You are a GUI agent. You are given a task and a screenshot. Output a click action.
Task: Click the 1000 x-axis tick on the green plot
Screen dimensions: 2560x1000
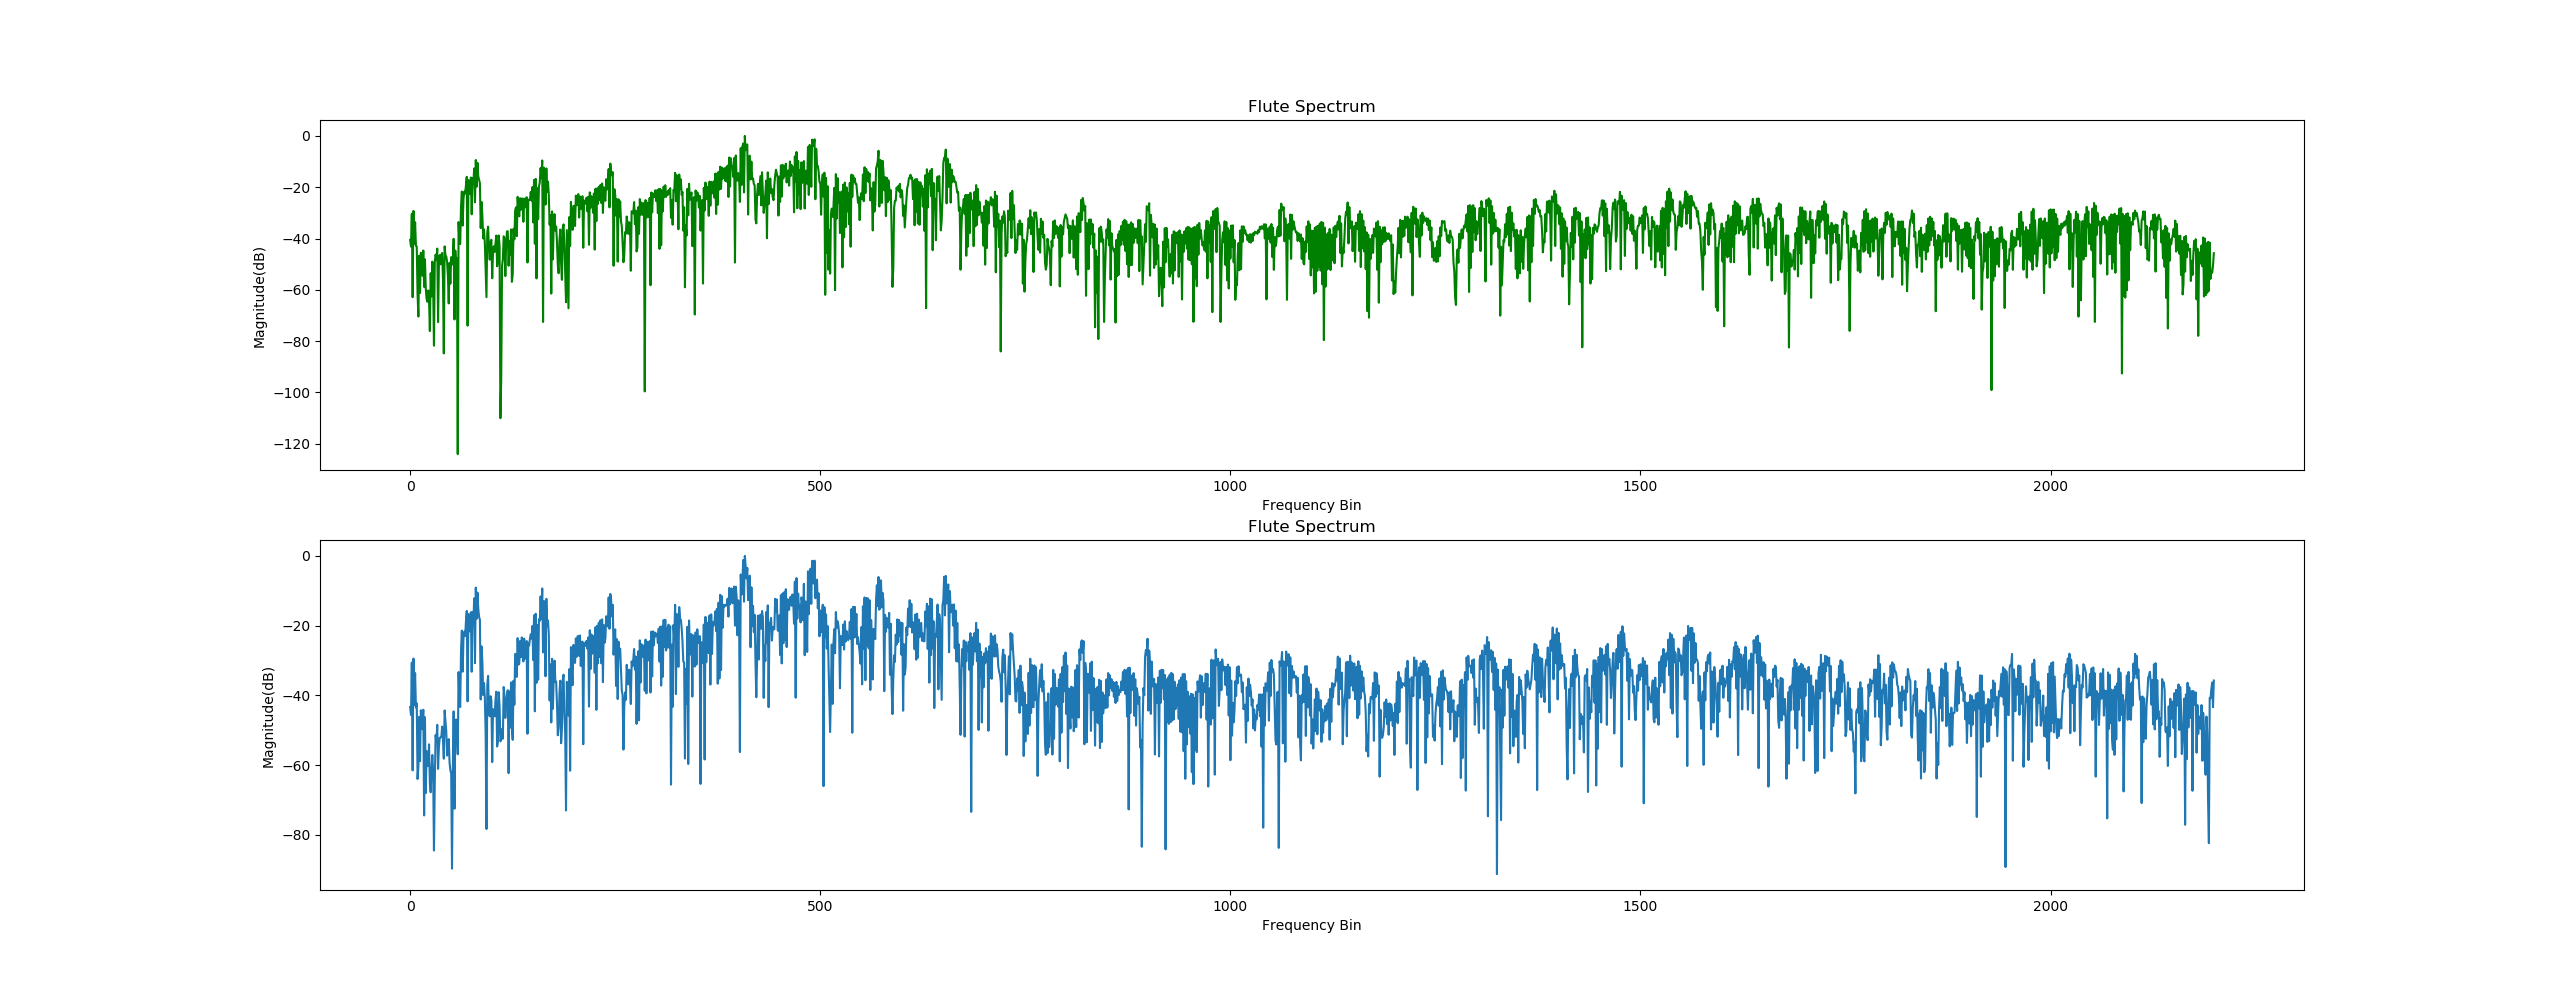click(1229, 487)
